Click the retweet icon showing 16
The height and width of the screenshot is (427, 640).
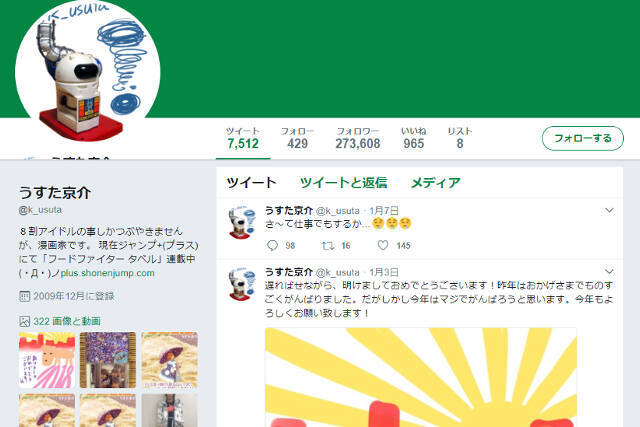click(x=327, y=245)
